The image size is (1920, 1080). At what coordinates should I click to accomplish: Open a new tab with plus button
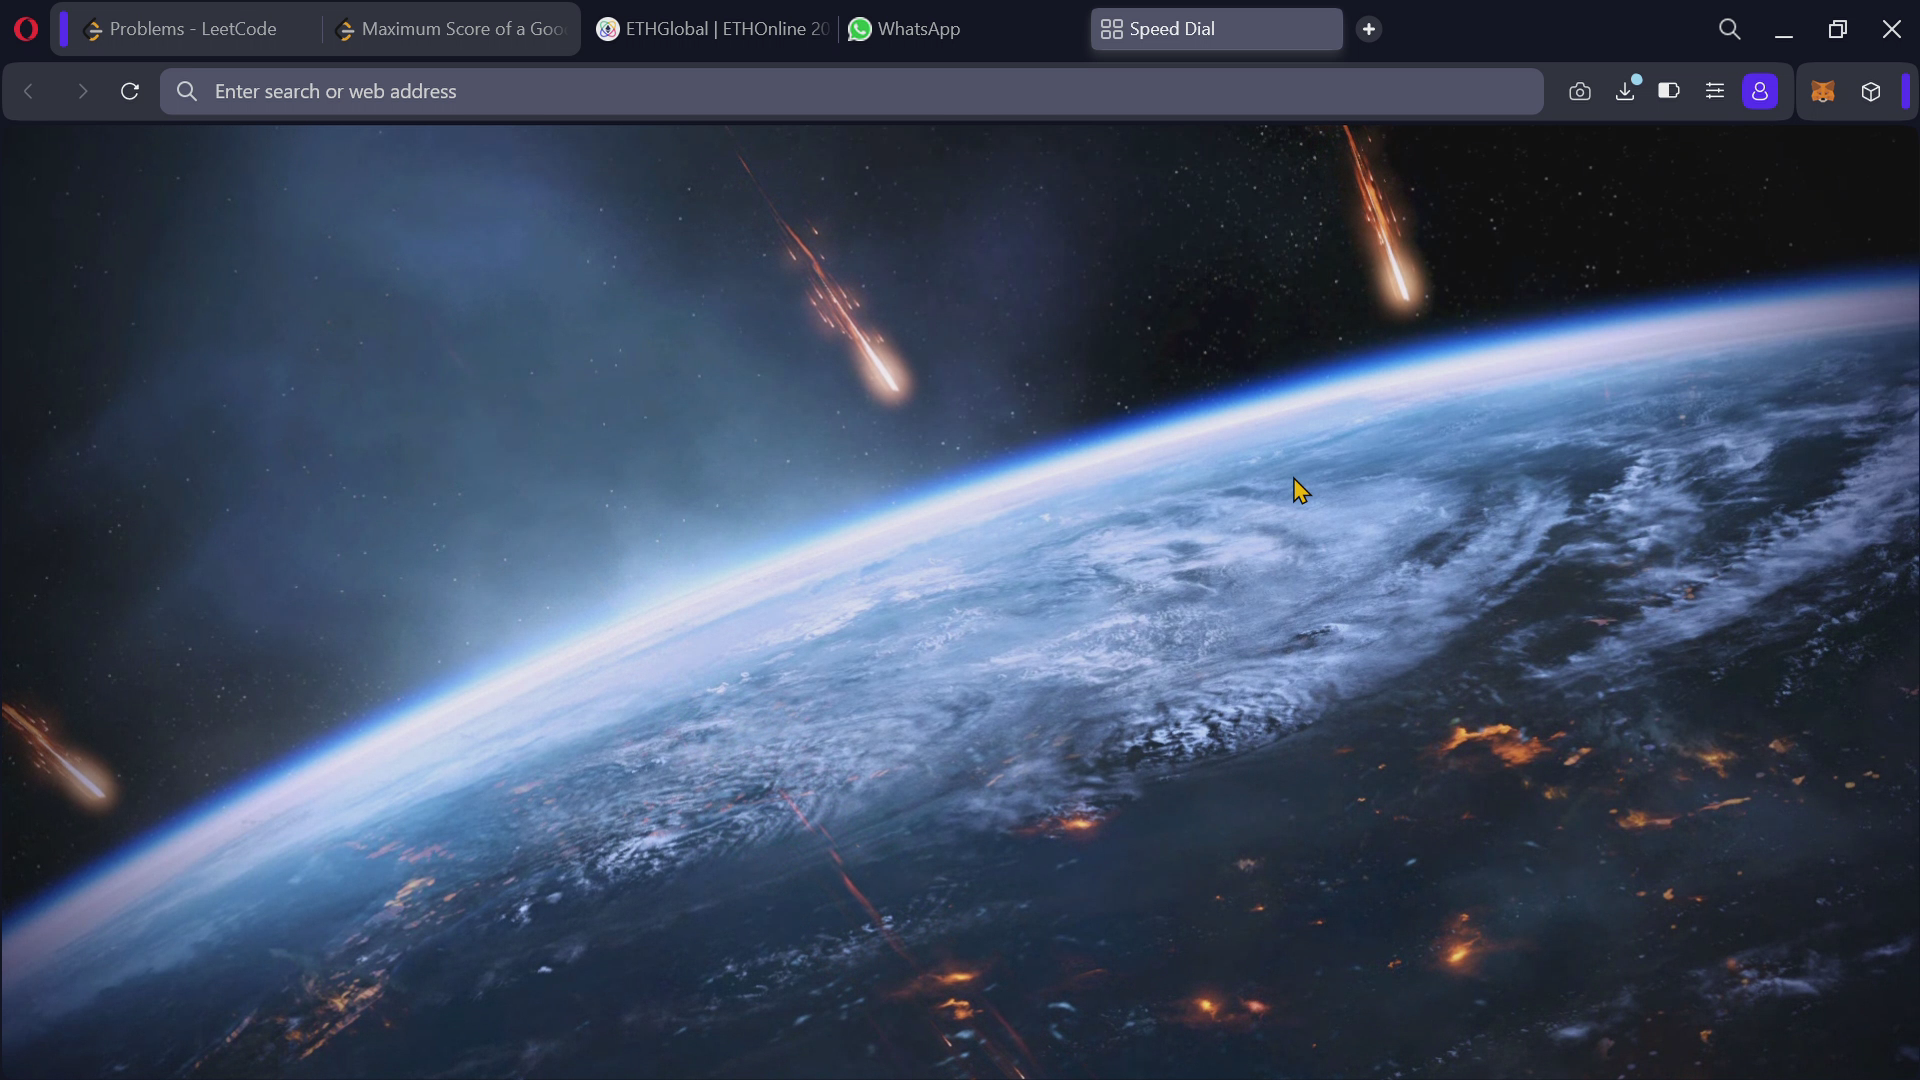click(1369, 29)
